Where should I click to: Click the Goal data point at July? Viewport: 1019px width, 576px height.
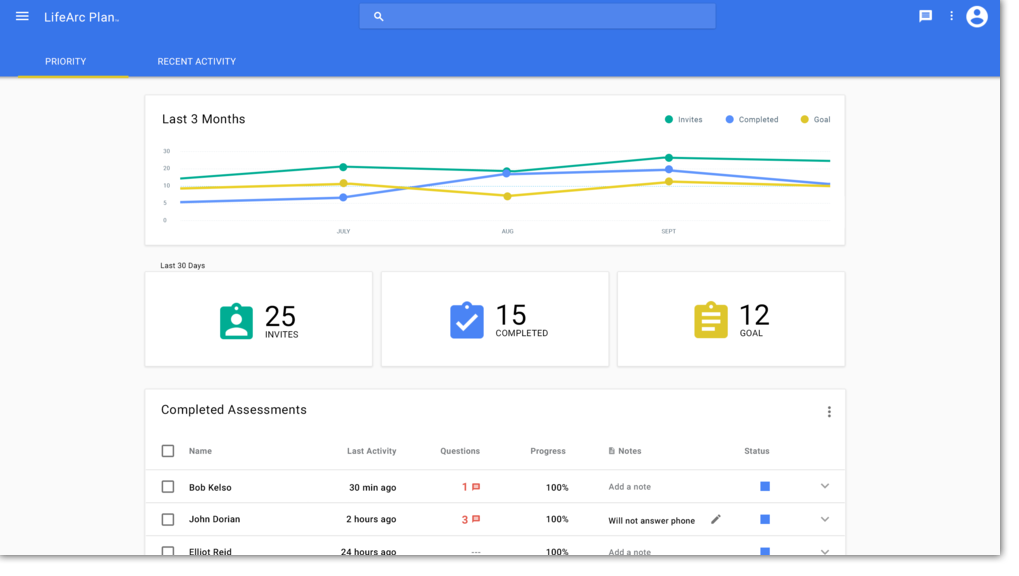coord(343,183)
